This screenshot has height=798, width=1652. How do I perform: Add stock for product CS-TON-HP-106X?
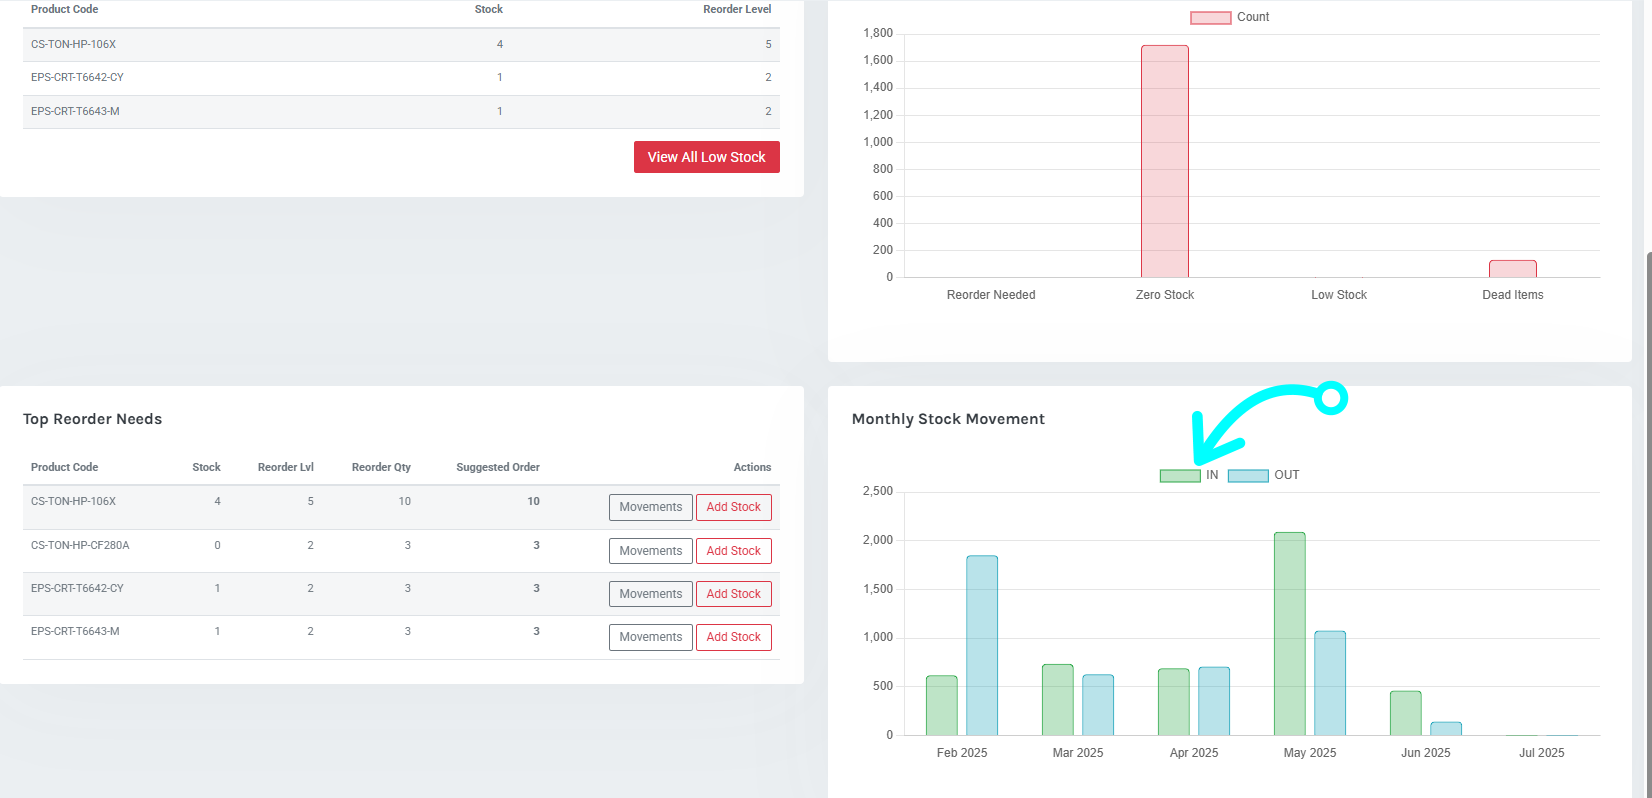733,507
